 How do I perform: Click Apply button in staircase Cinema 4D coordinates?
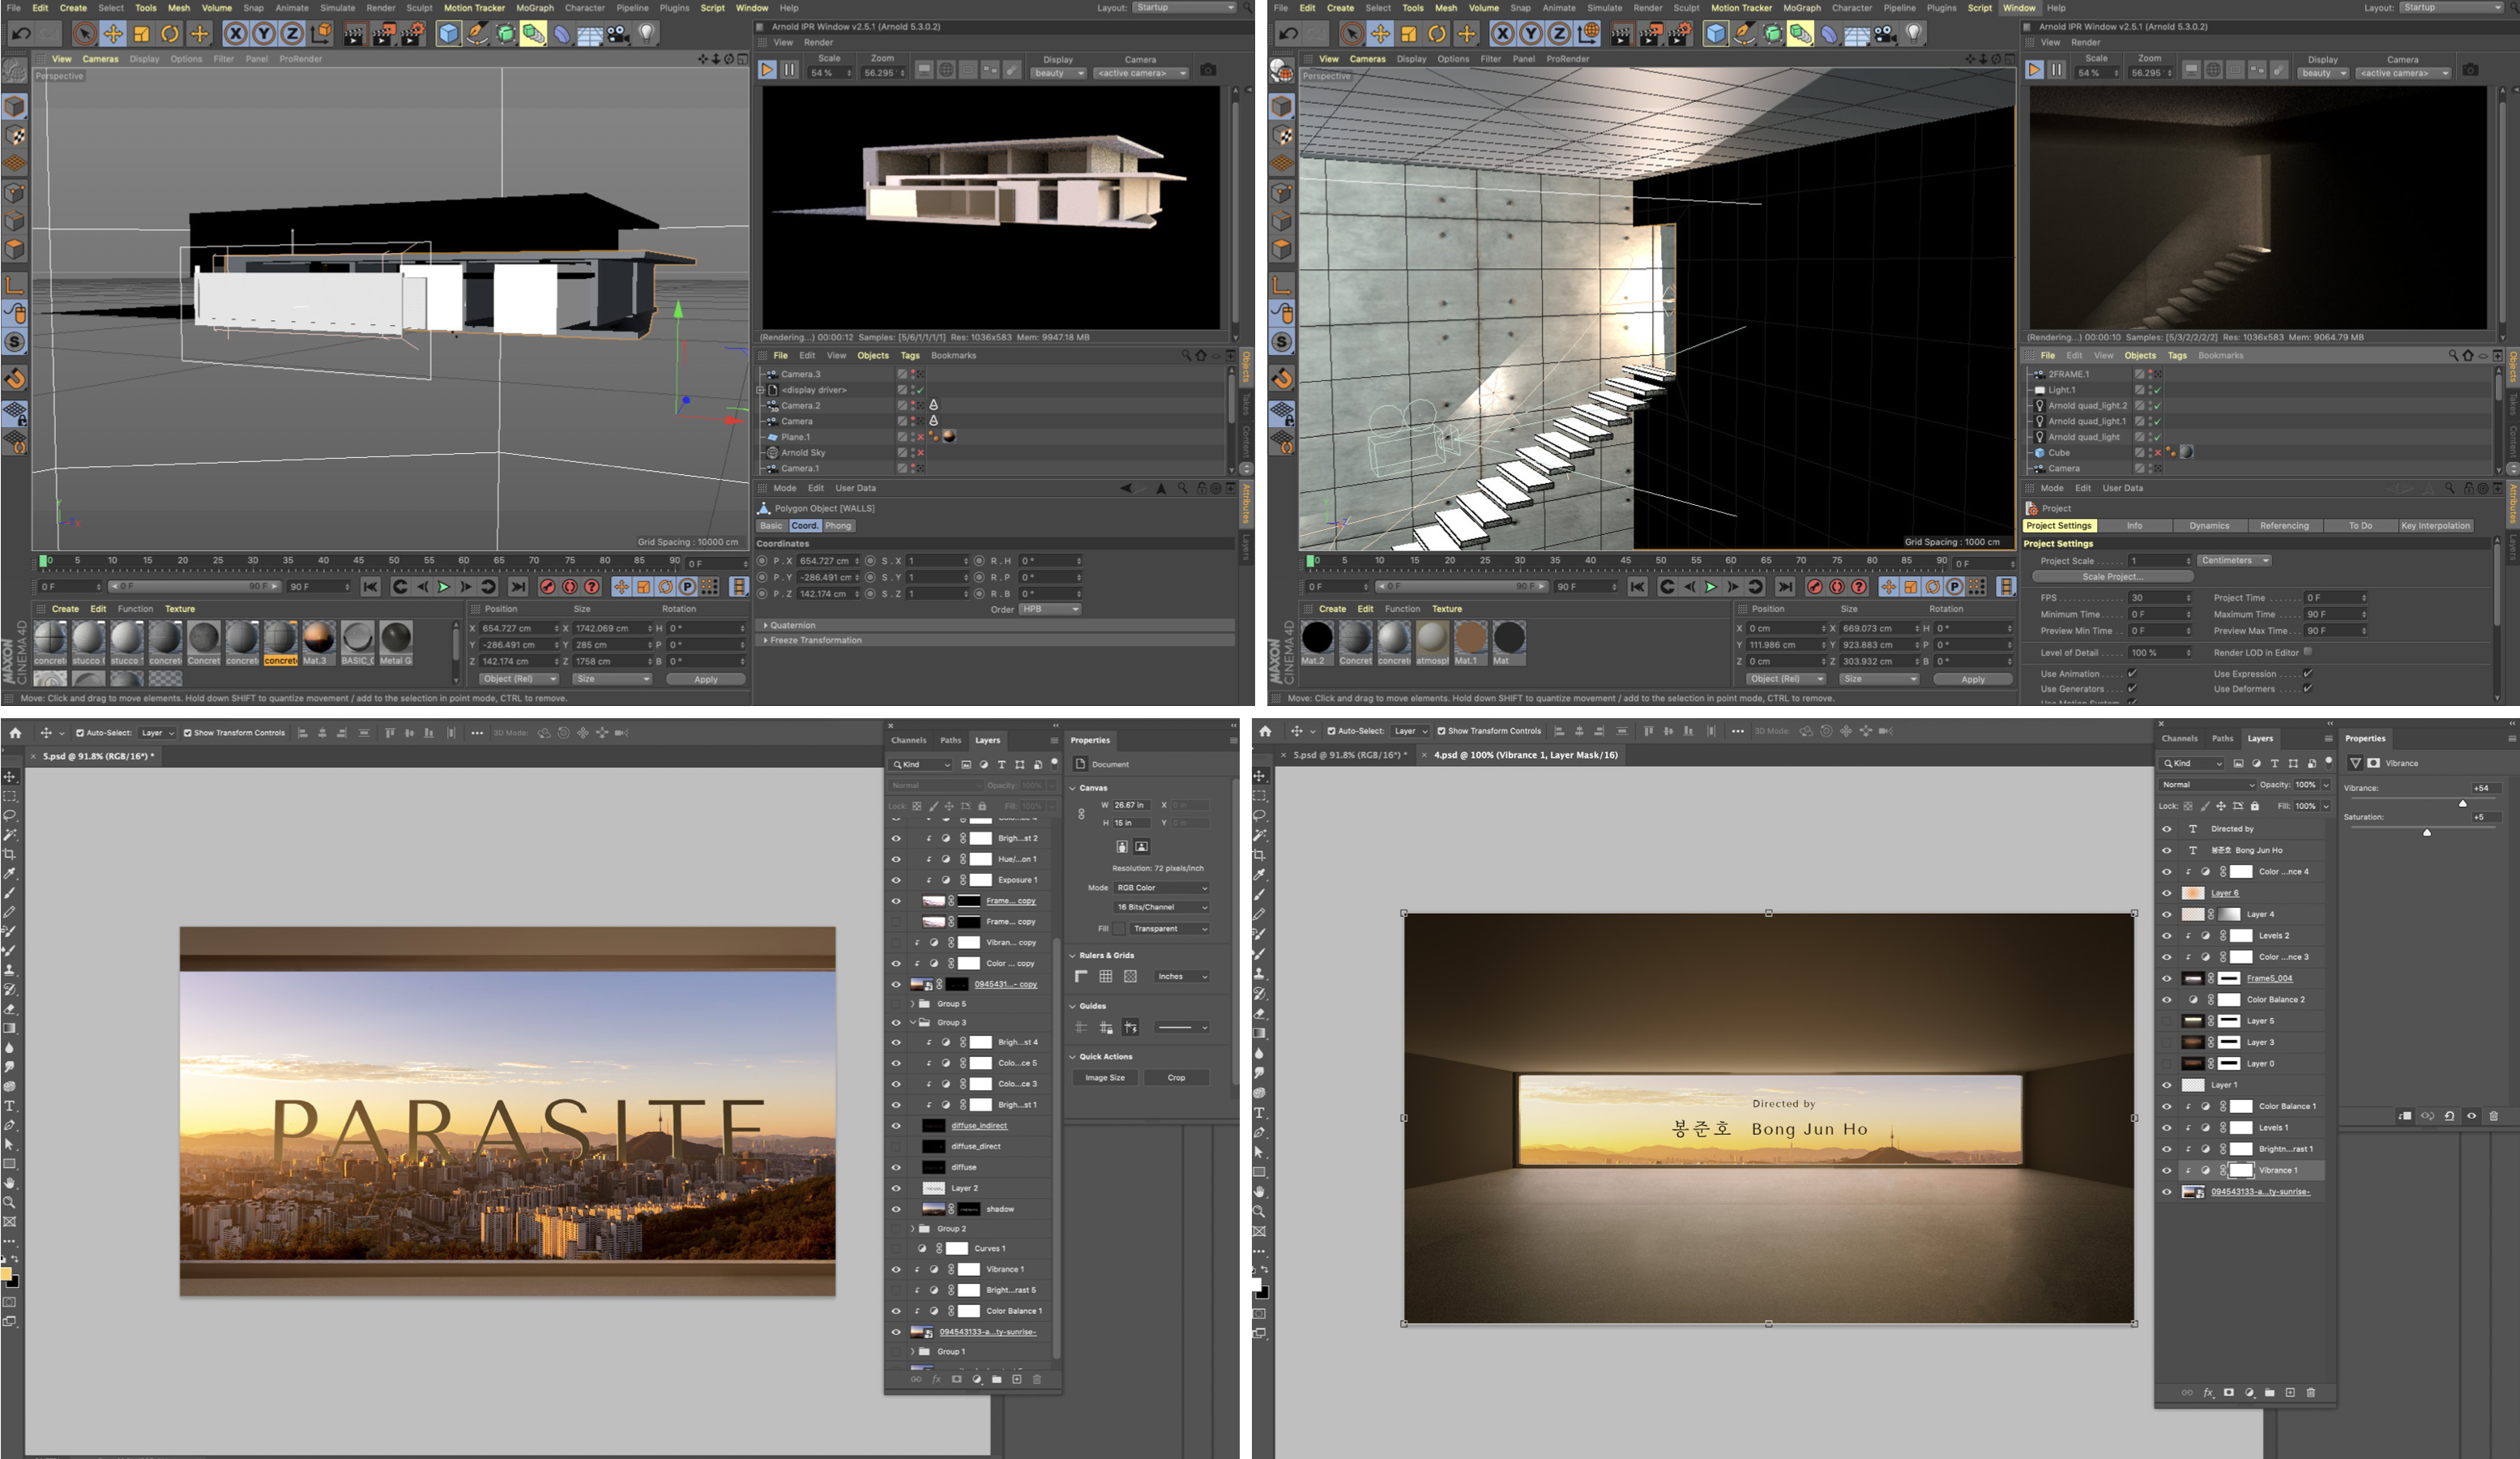click(1973, 679)
